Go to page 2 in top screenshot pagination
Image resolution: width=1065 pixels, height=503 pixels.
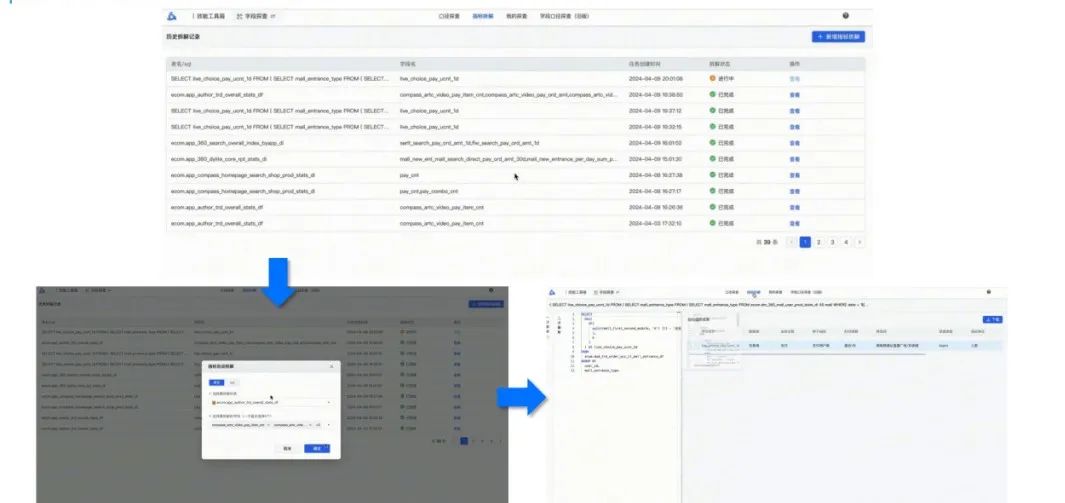coord(818,242)
